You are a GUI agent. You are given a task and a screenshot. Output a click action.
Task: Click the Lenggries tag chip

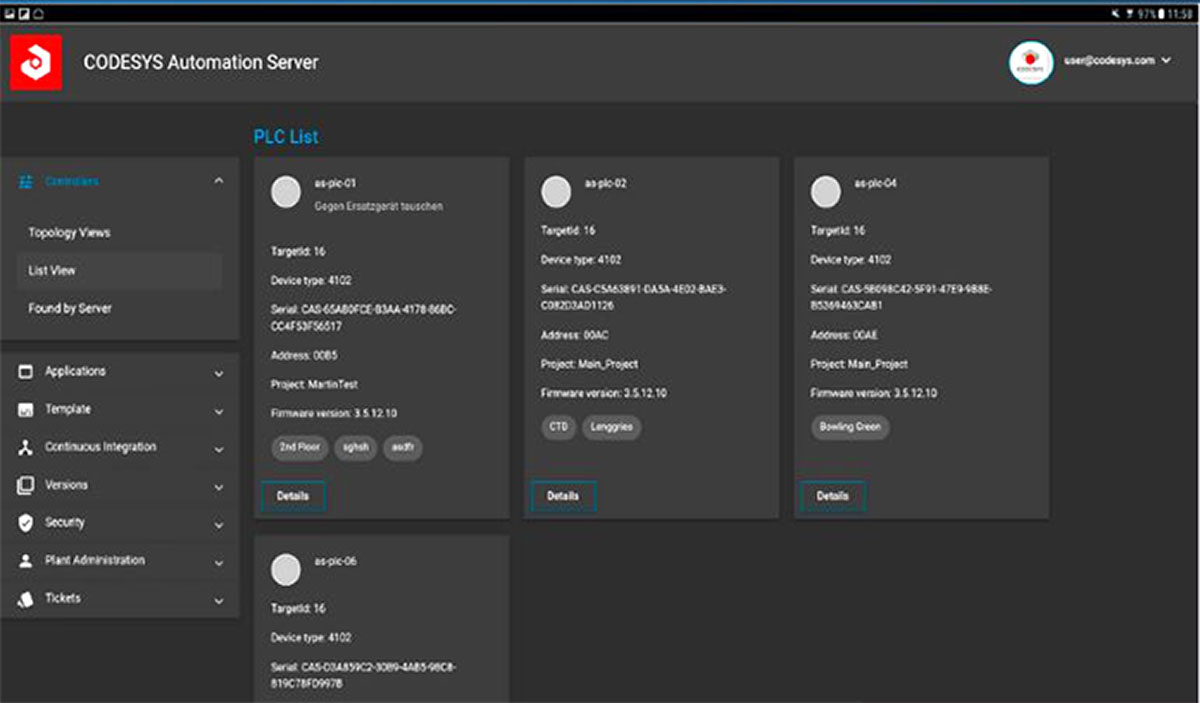(612, 427)
